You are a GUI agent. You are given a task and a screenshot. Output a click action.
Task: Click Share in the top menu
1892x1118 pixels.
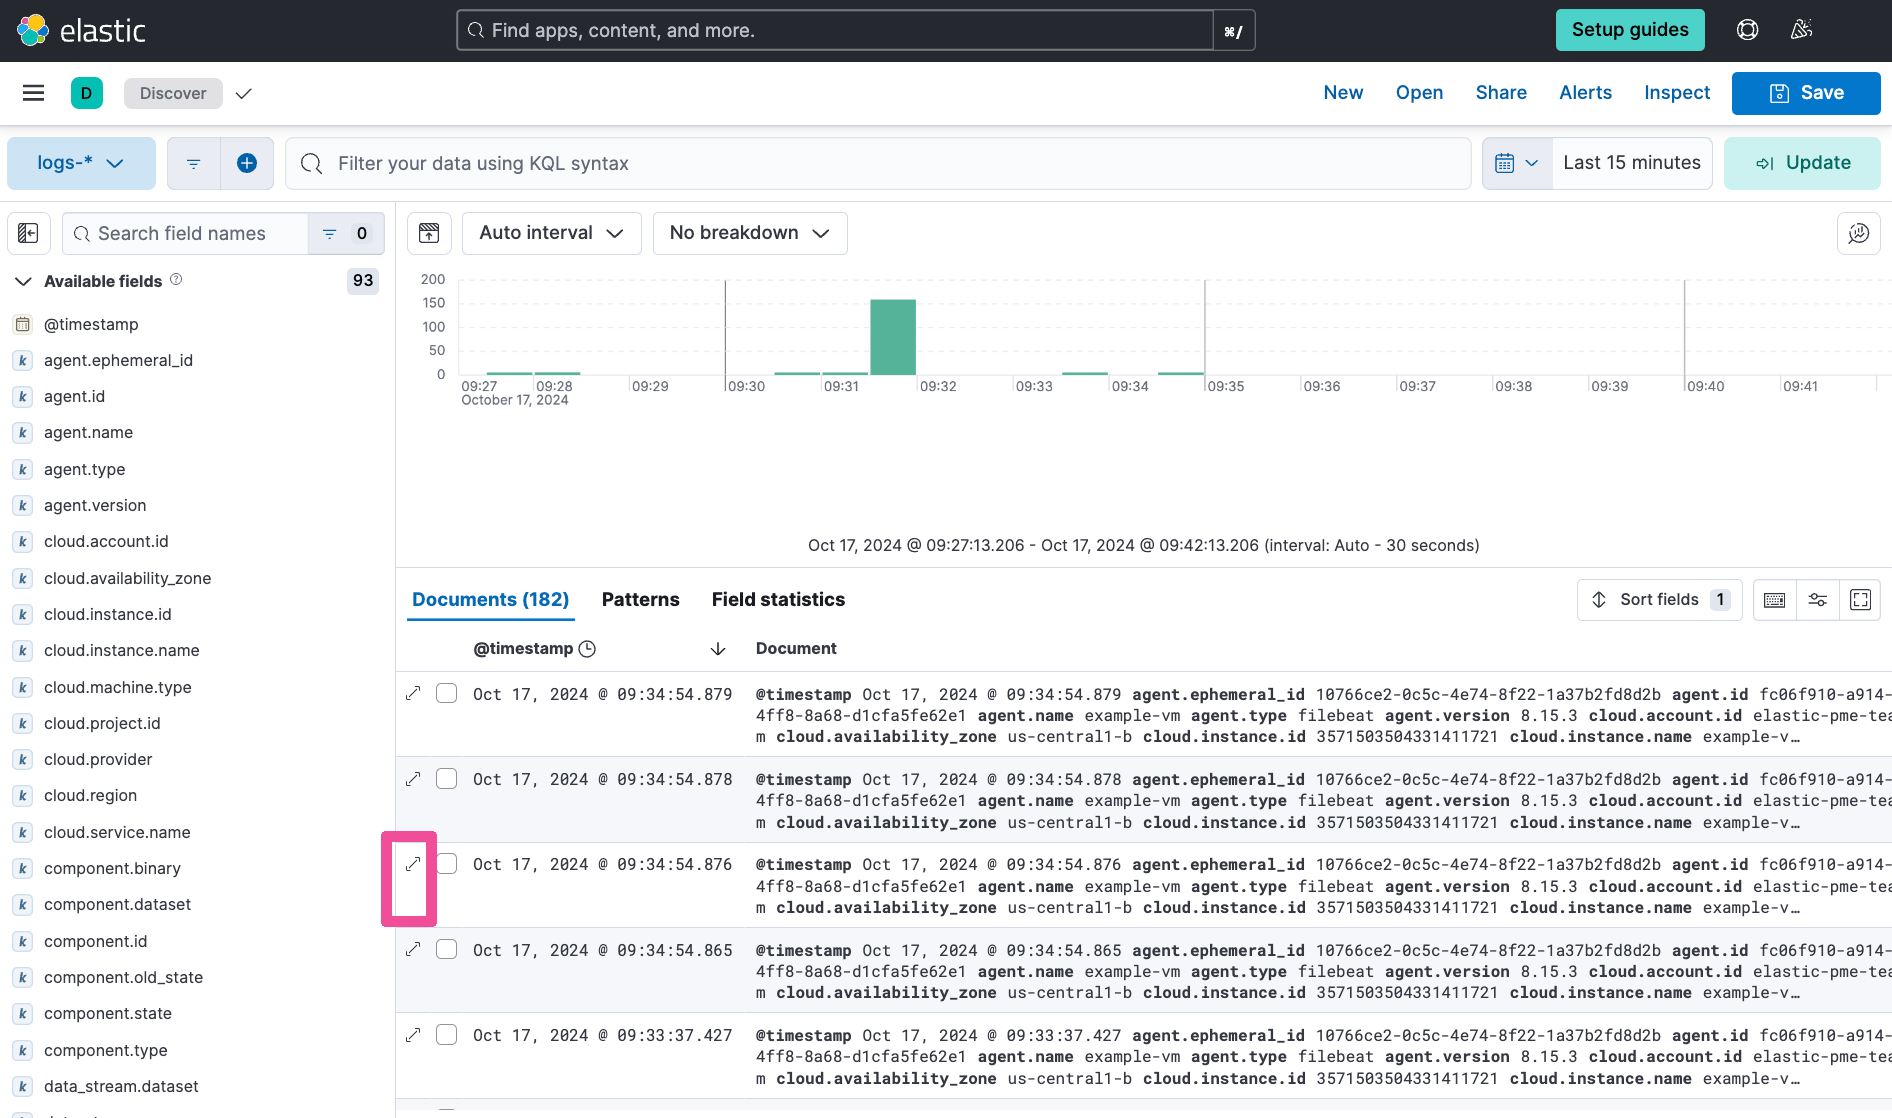pyautogui.click(x=1501, y=93)
